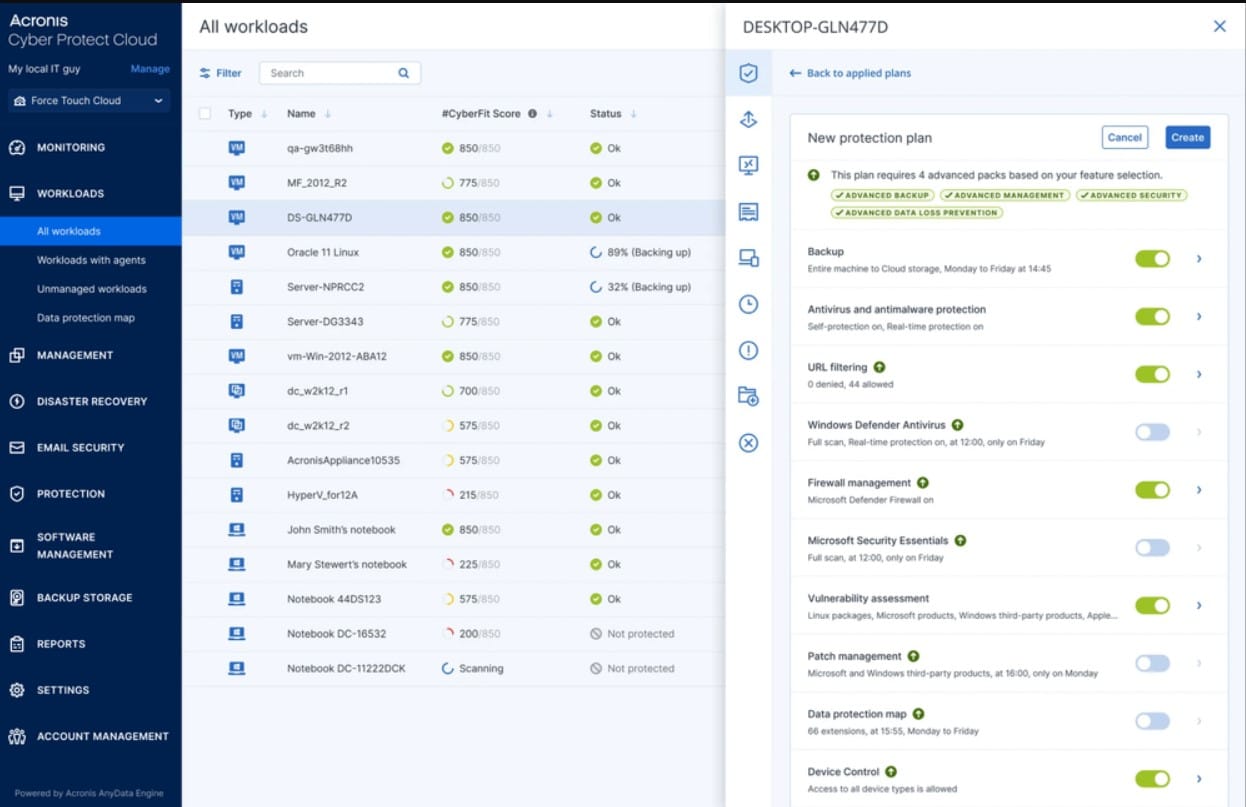Open the Filter control above the table

point(220,73)
